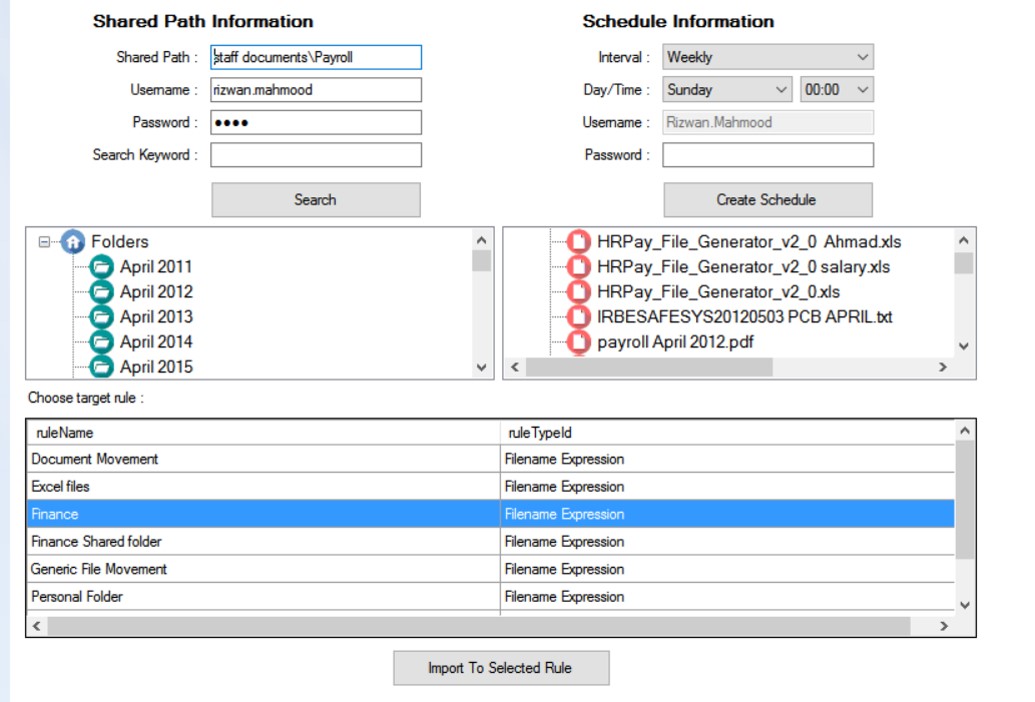Select the Personal Folder rule row
This screenshot has width=1035, height=702.
click(262, 597)
